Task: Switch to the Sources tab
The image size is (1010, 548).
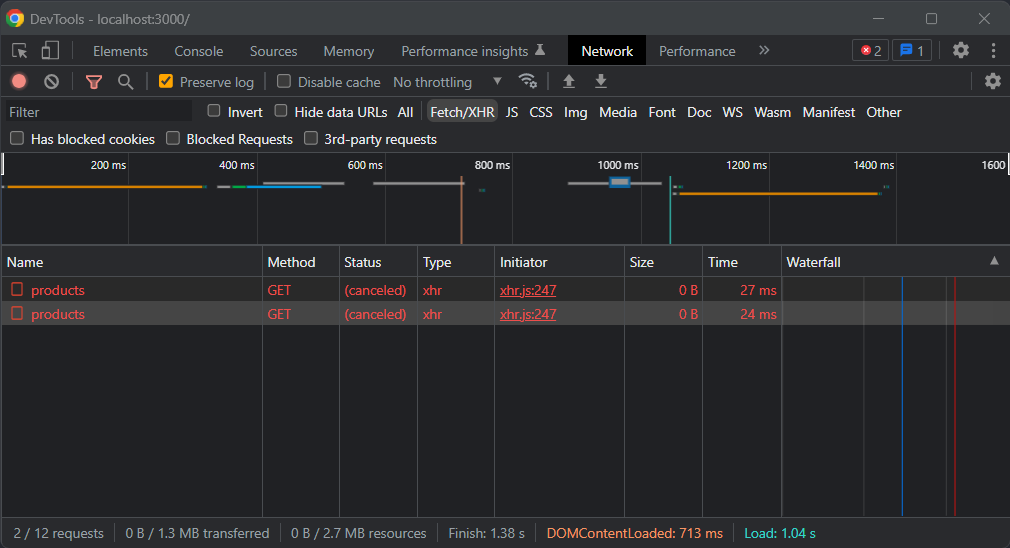Action: (274, 51)
